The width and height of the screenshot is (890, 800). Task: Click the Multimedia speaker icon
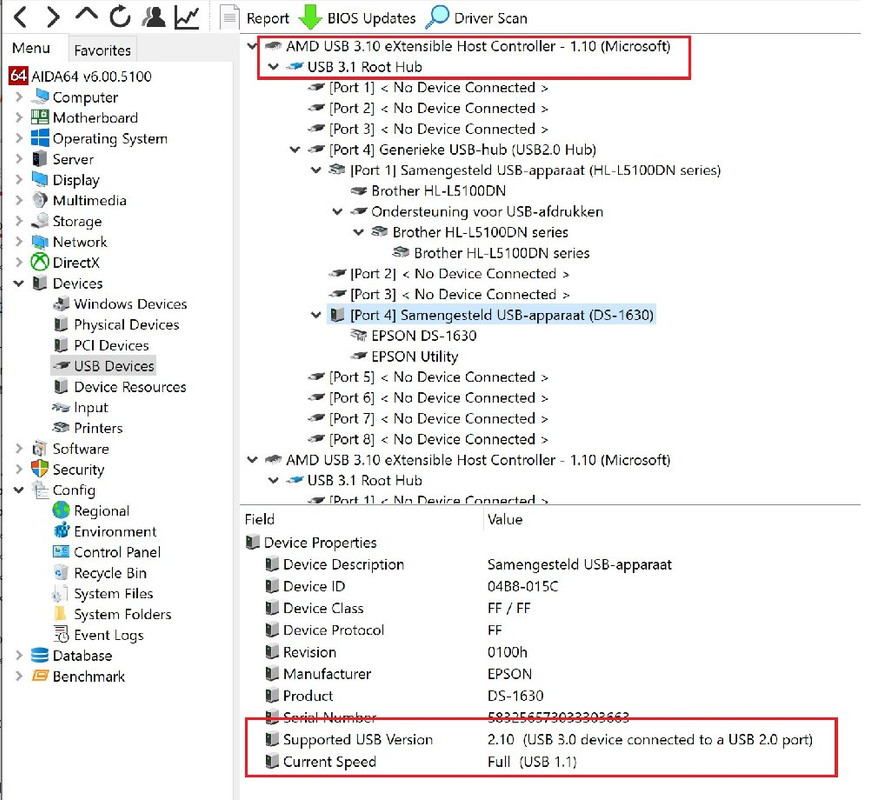coord(40,200)
